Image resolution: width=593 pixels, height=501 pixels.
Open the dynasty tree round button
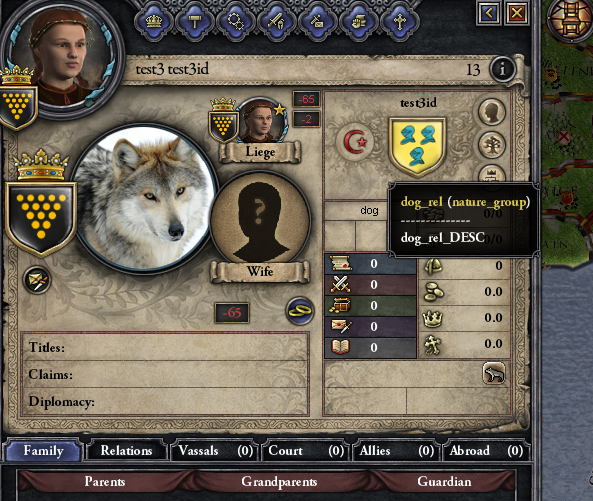point(492,145)
